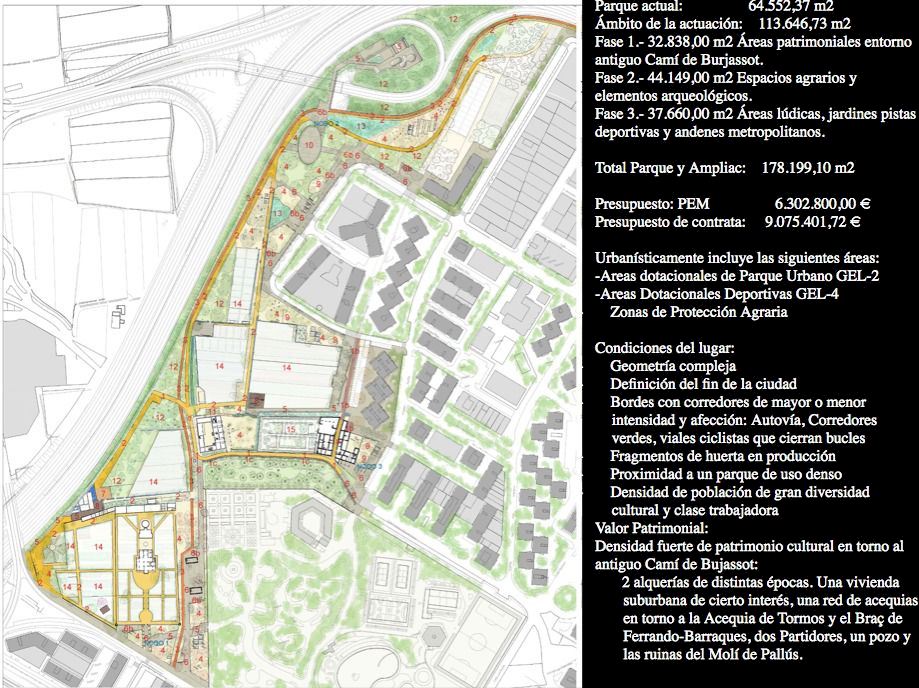The height and width of the screenshot is (688, 919).
Task: Click the small orange square labeled 7
Action: point(103,495)
